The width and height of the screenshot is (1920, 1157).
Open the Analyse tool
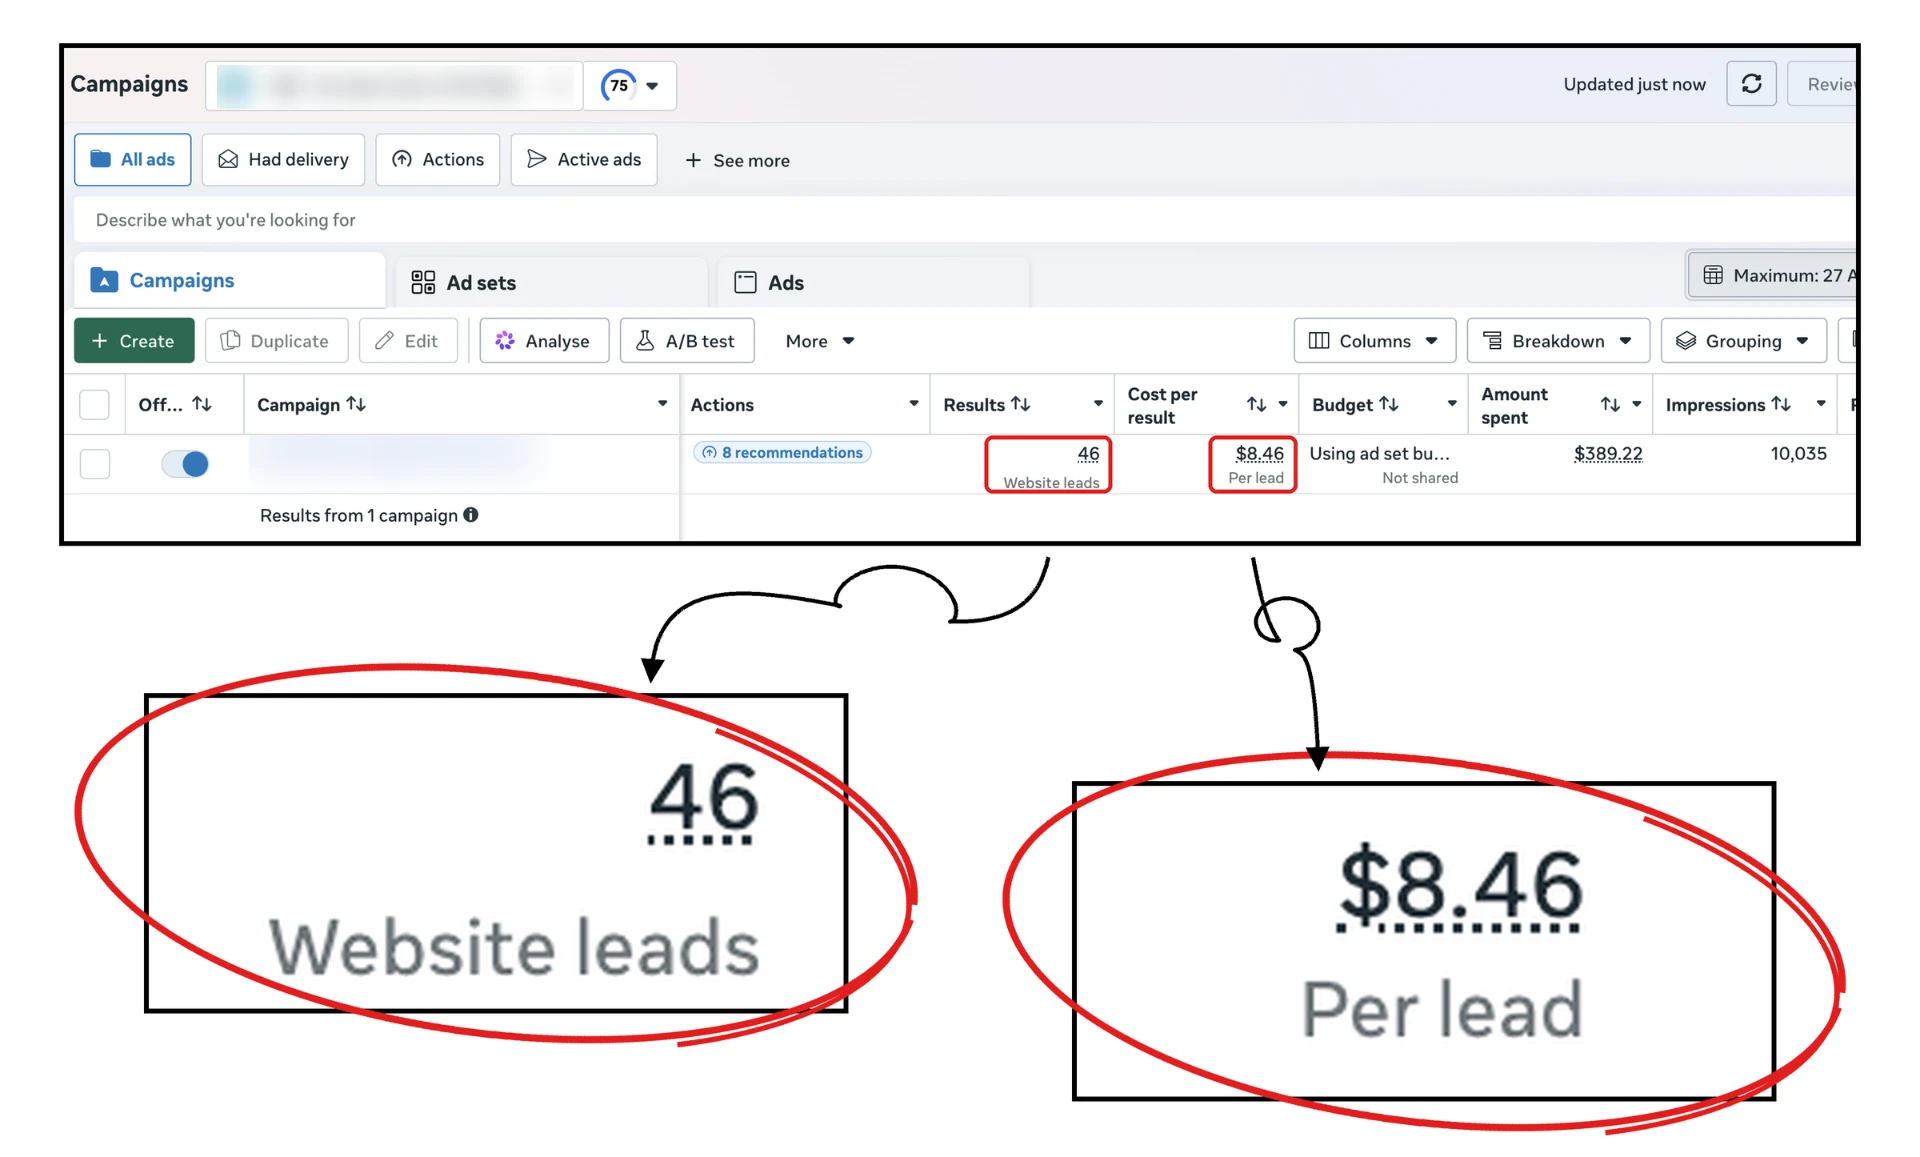point(544,341)
